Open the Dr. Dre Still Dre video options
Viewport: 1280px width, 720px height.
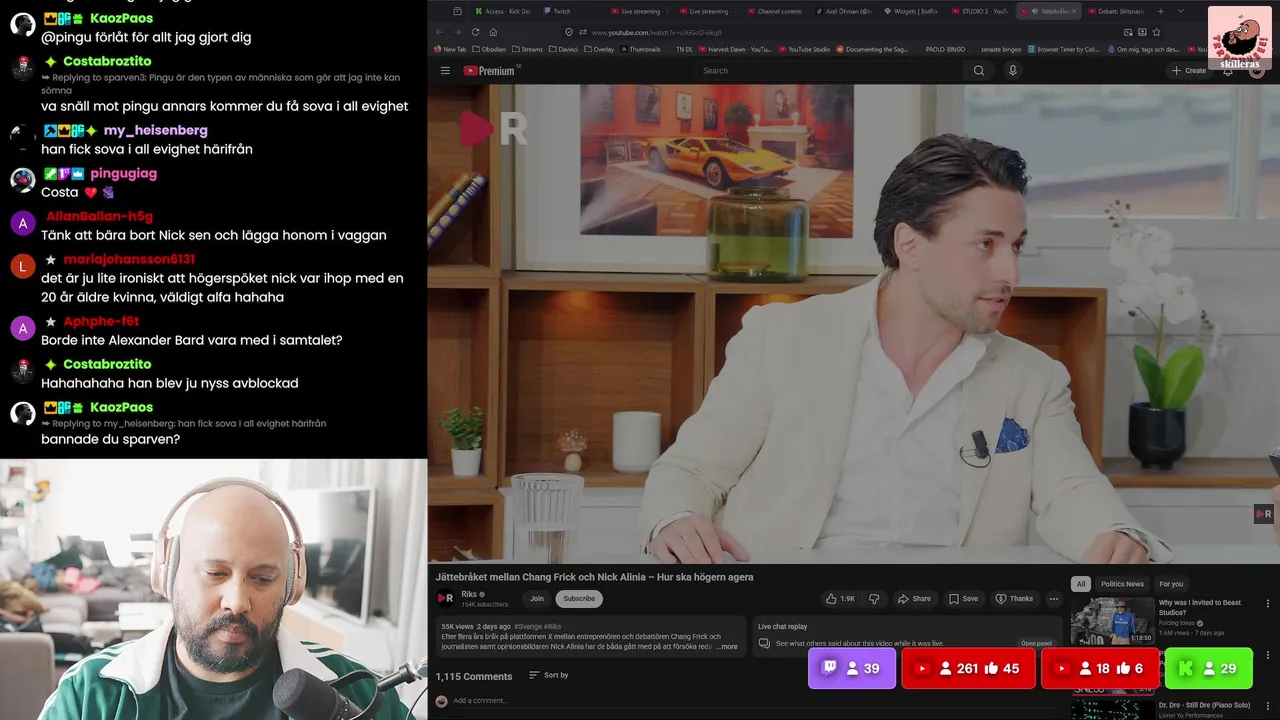tap(1268, 706)
